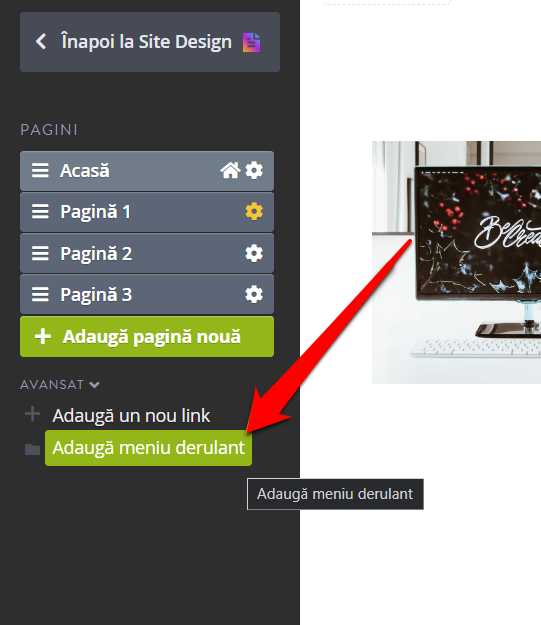Open settings gear for Pagină 2

[x=254, y=253]
